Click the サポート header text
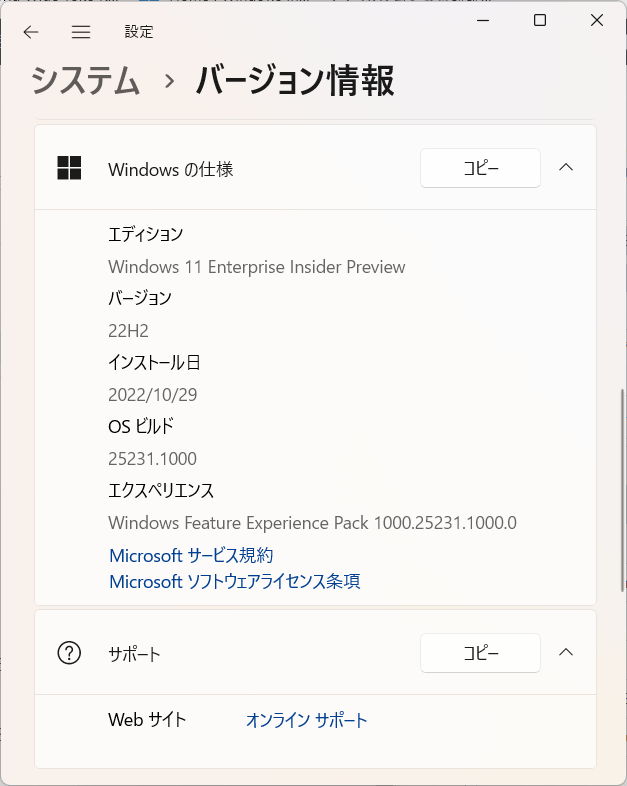 (134, 654)
